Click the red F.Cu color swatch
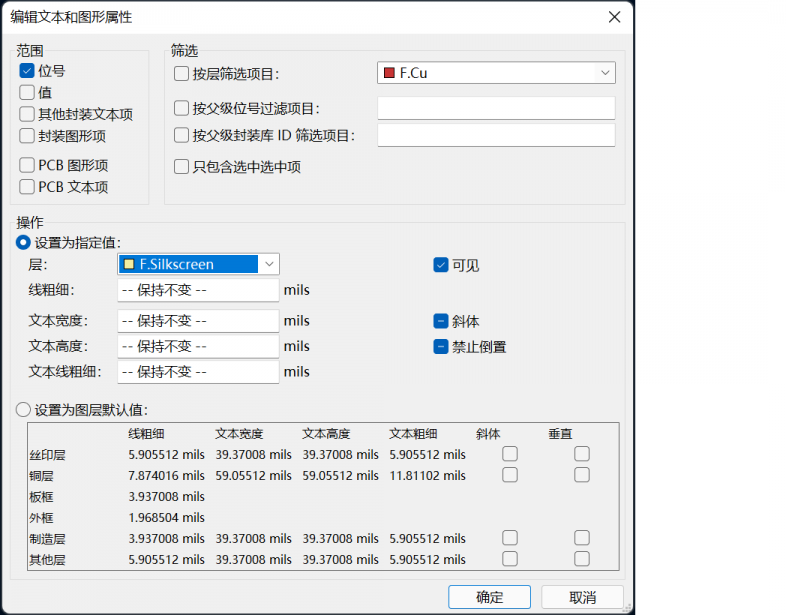The width and height of the screenshot is (786, 615). pos(389,73)
